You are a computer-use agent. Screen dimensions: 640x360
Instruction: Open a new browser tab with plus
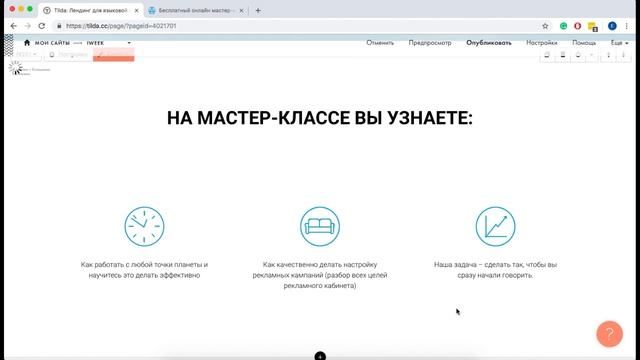pyautogui.click(x=258, y=11)
